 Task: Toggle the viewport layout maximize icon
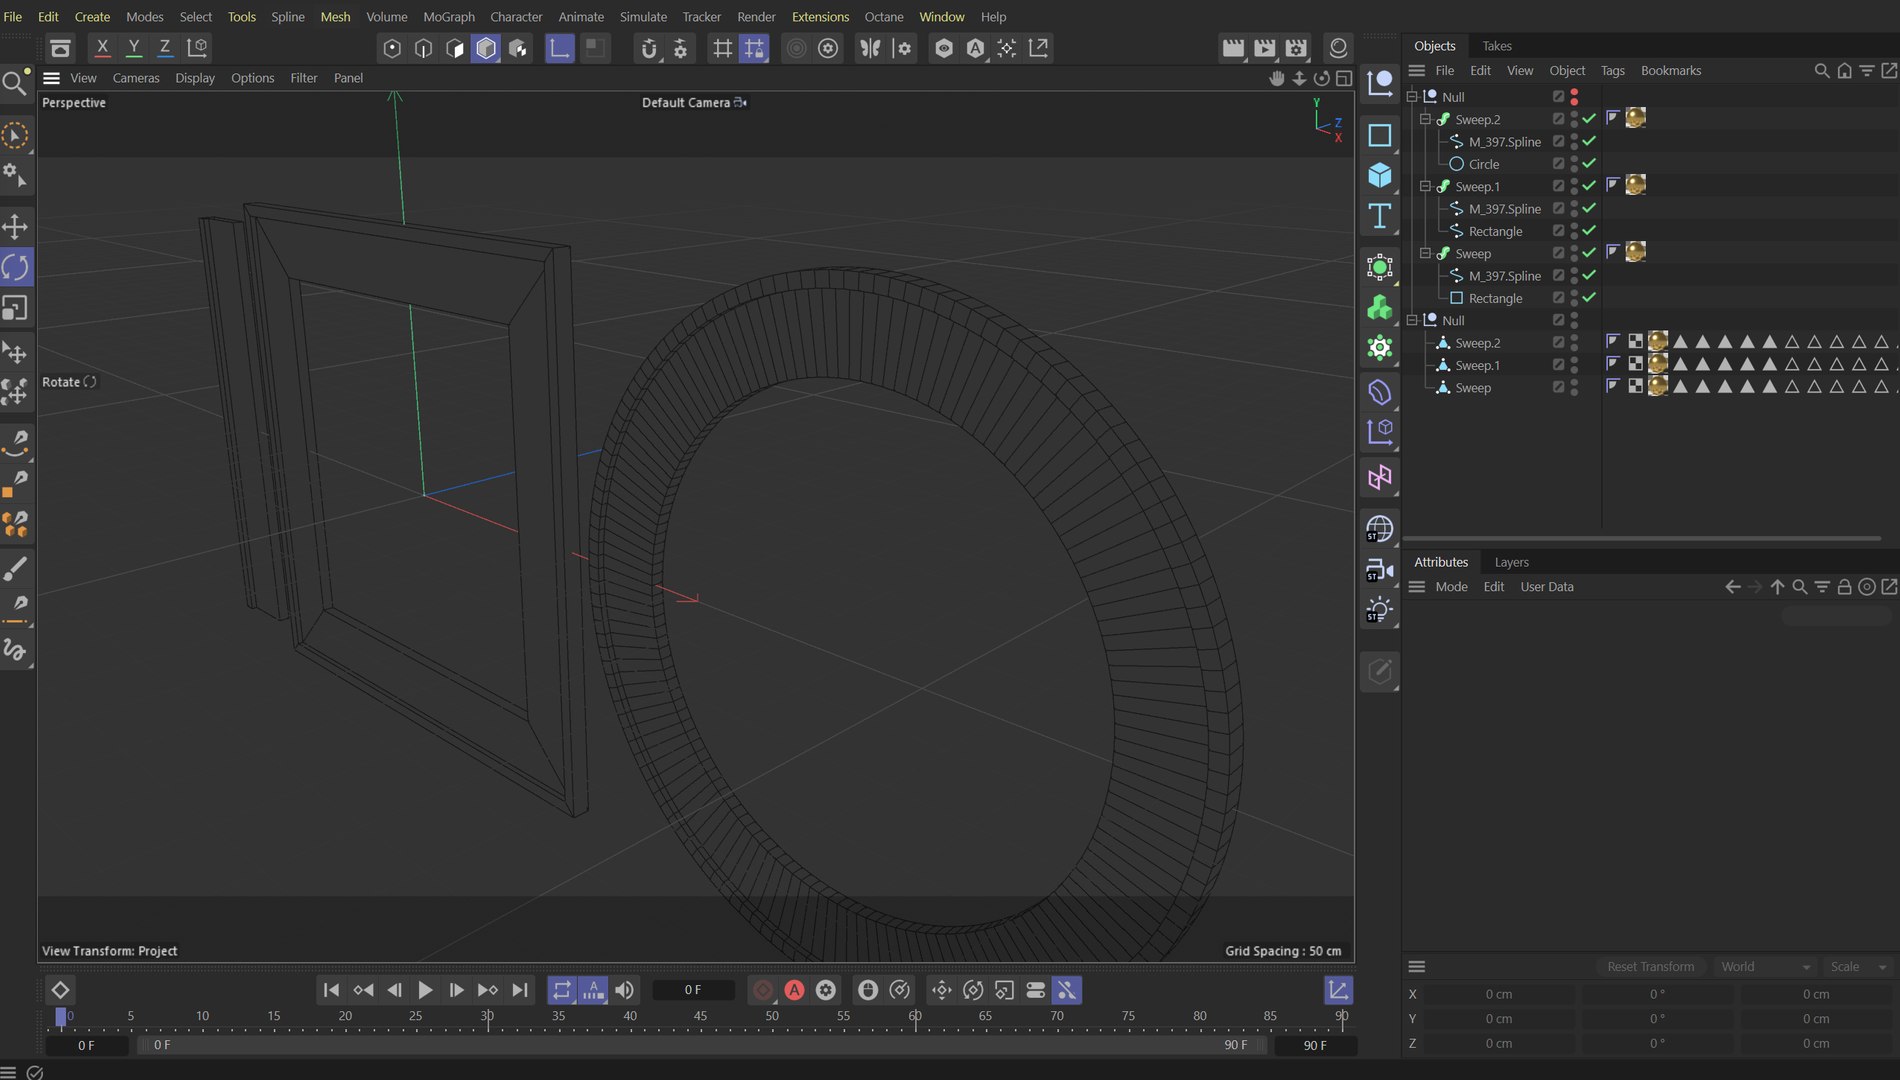coord(1344,78)
